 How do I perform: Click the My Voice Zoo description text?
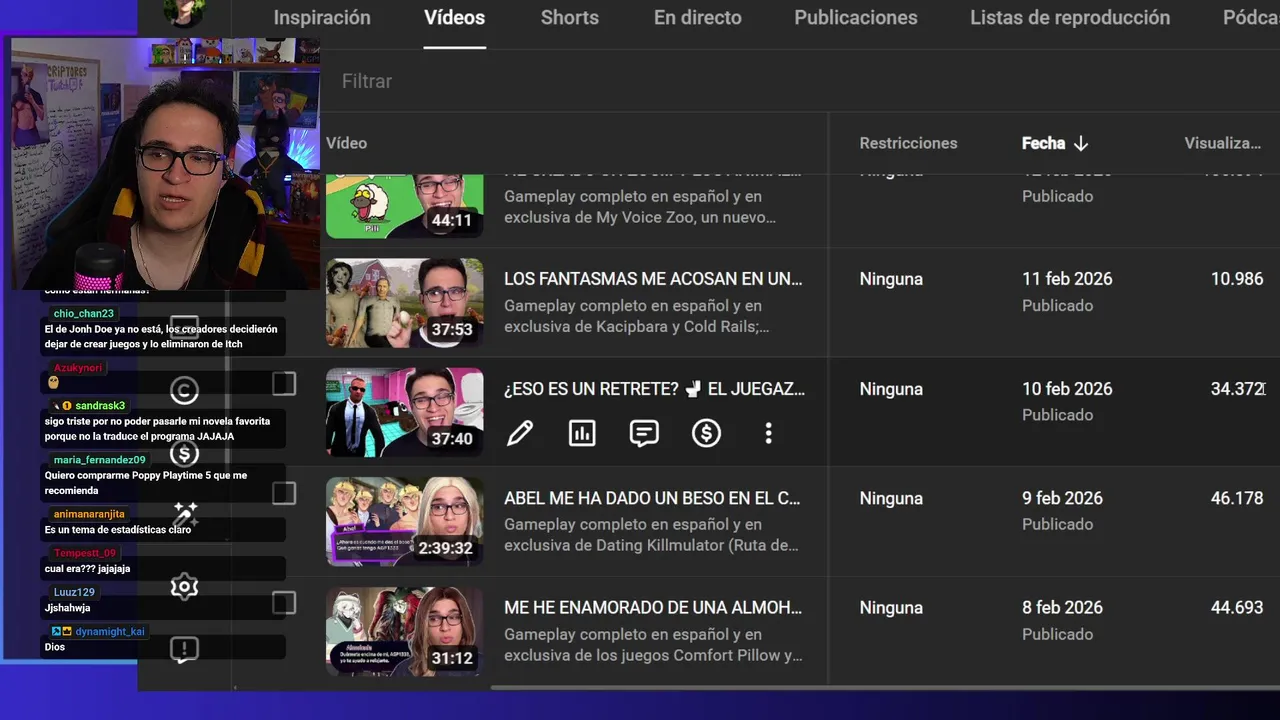pyautogui.click(x=640, y=207)
